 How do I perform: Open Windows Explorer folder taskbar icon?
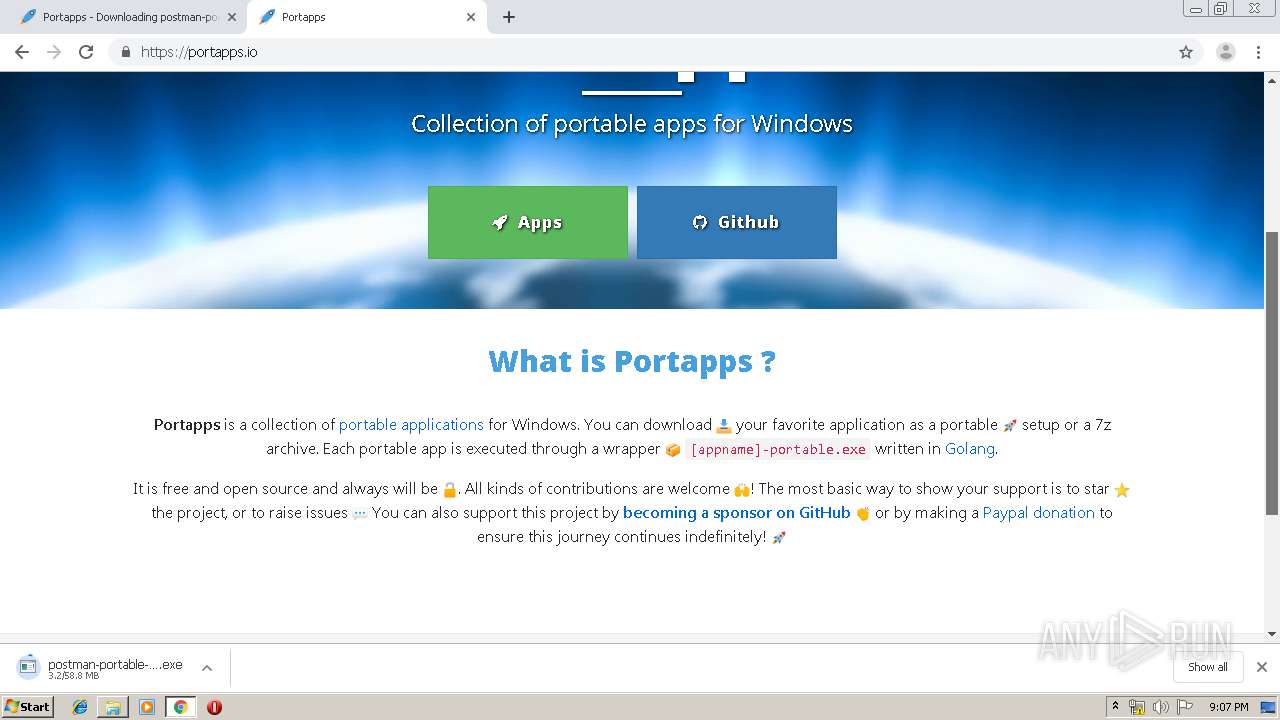coord(113,707)
